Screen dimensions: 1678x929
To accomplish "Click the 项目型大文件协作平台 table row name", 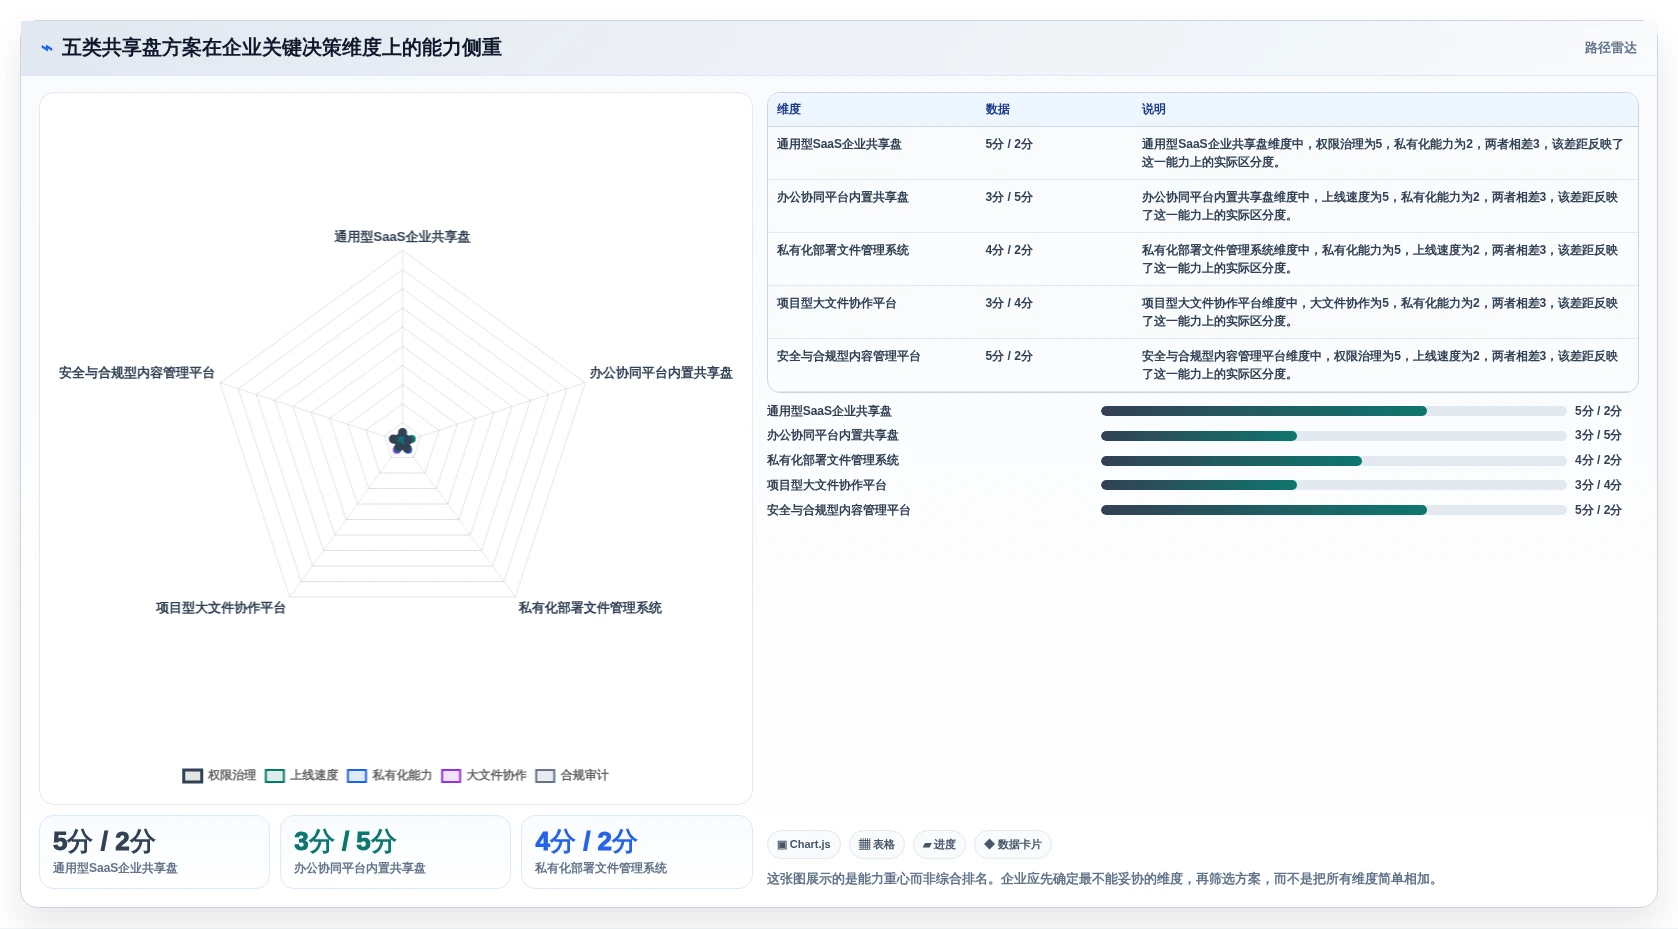I will [837, 303].
